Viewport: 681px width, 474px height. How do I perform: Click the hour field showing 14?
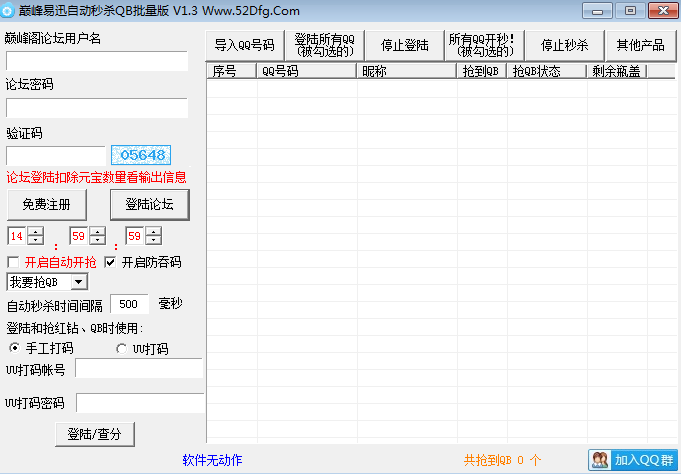tap(17, 236)
